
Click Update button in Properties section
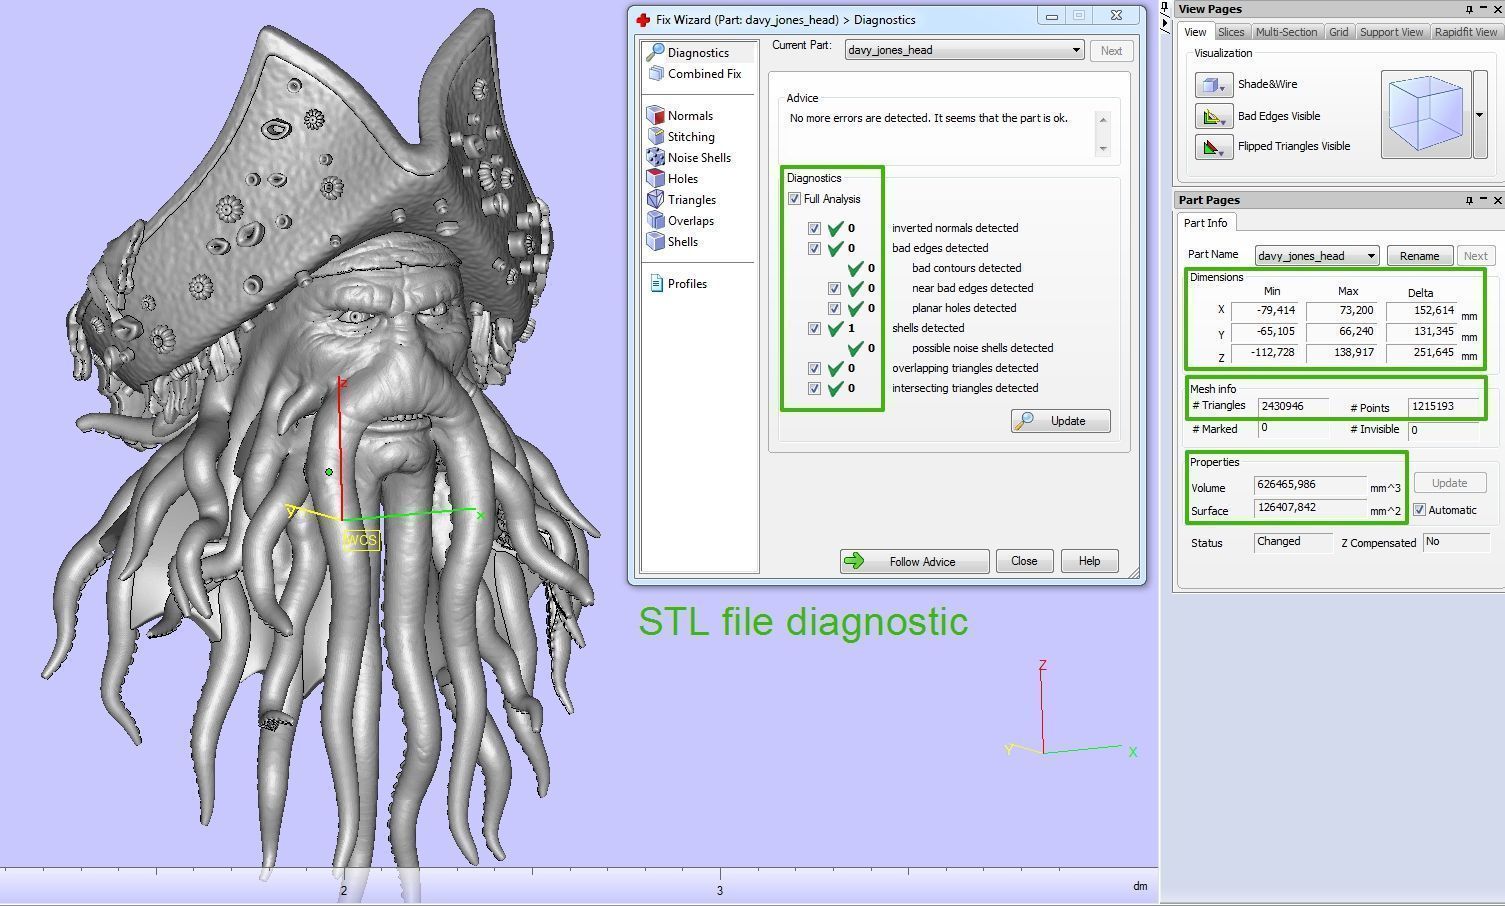pos(1449,483)
